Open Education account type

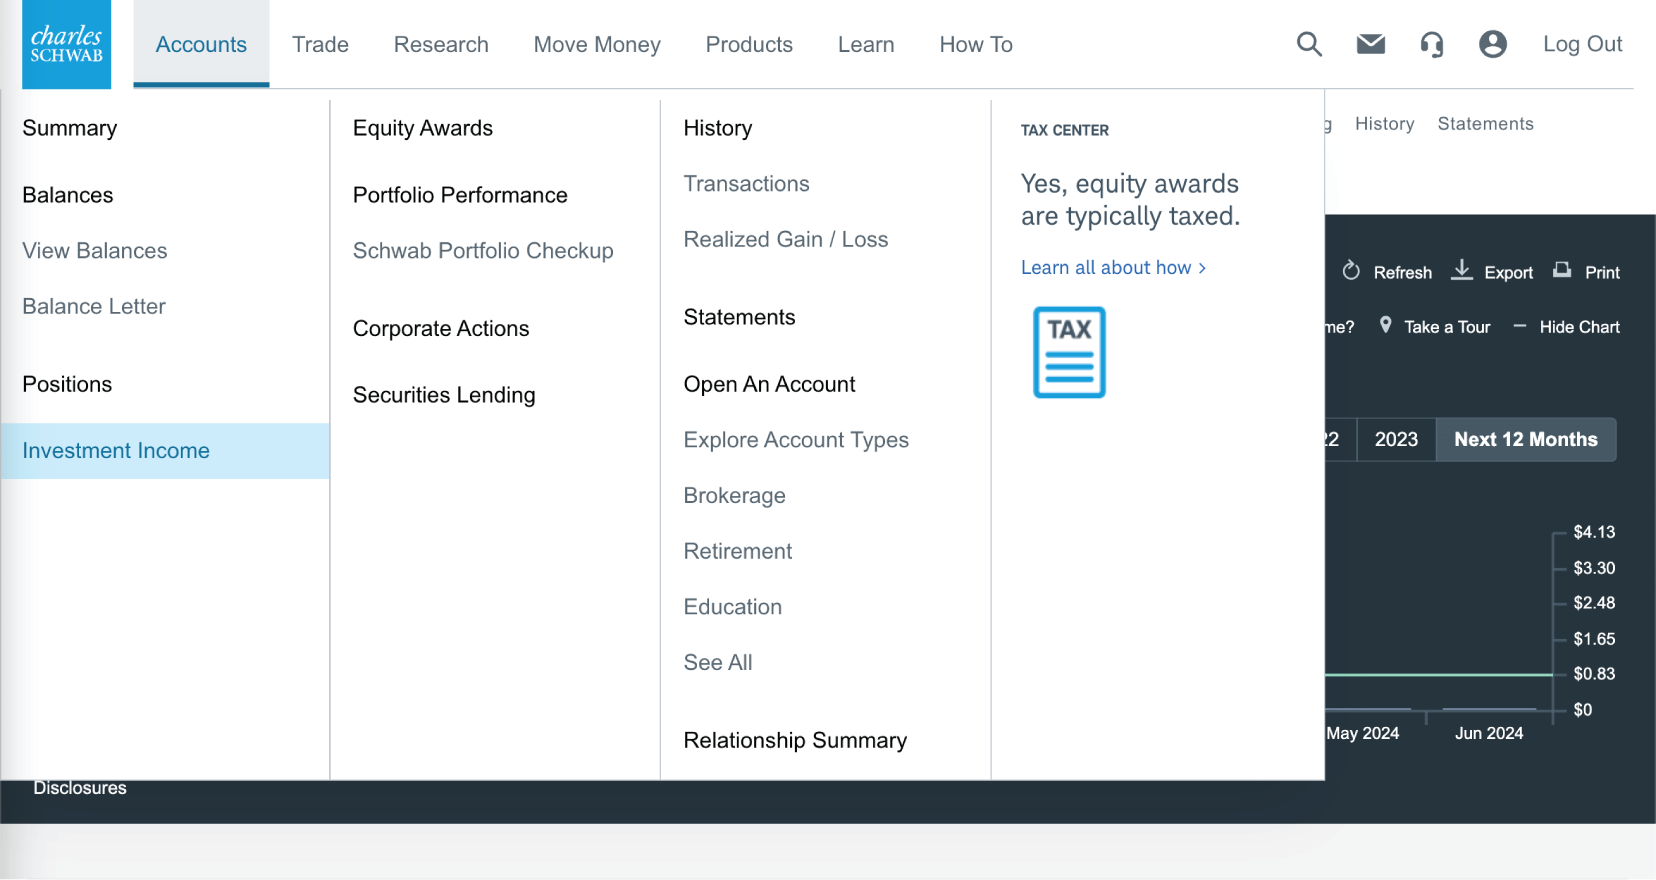coord(733,607)
